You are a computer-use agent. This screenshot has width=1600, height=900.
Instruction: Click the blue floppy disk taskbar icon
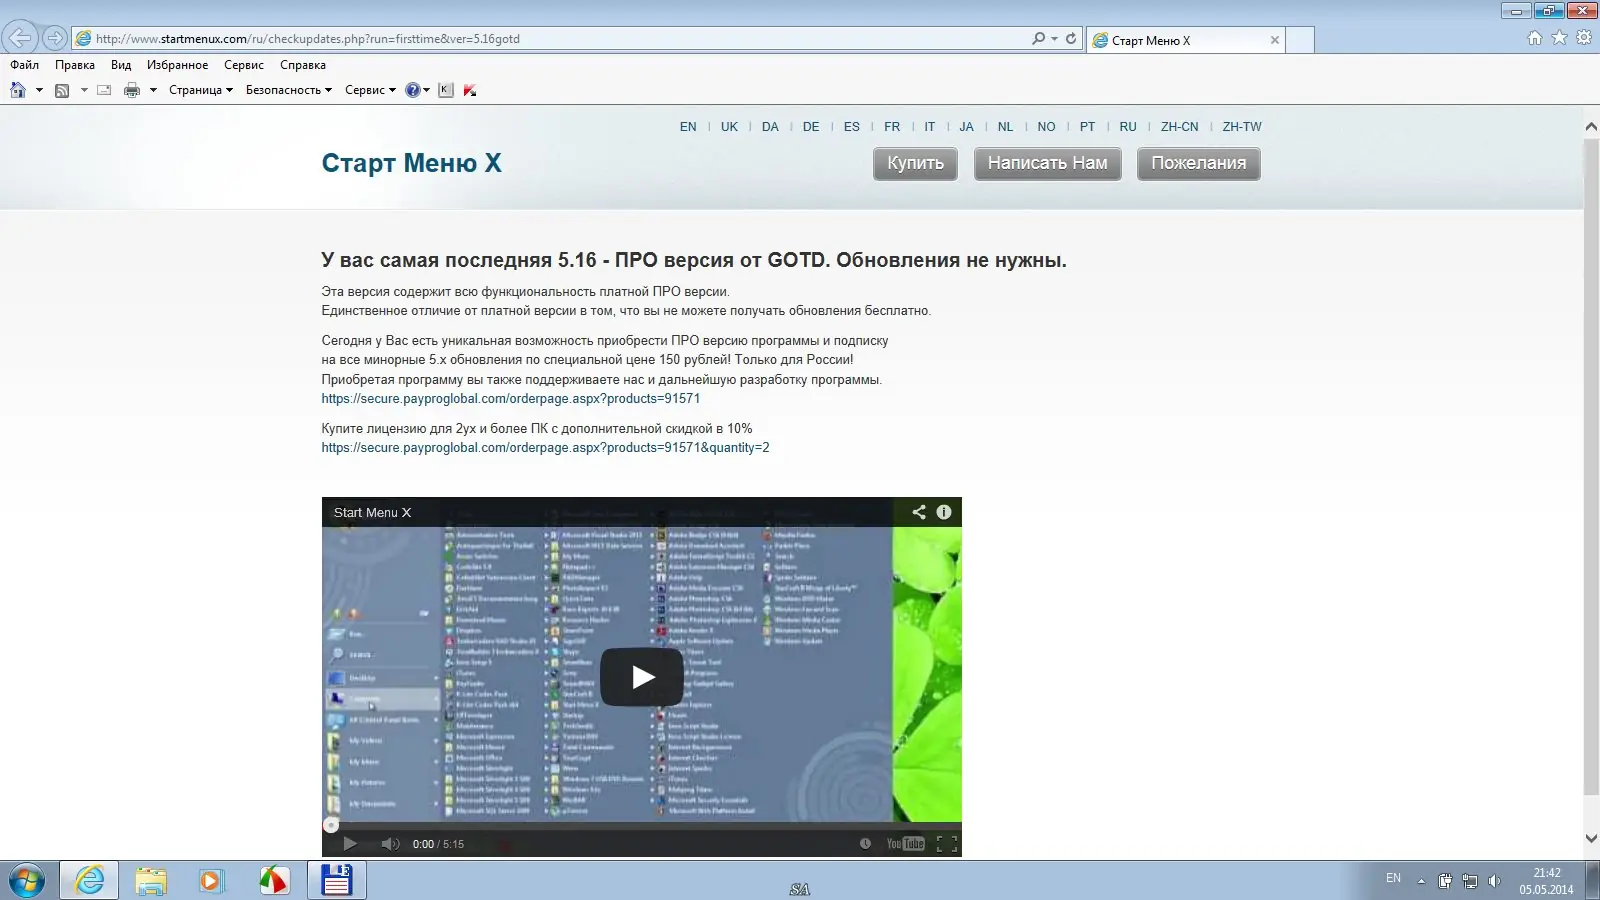coord(337,880)
